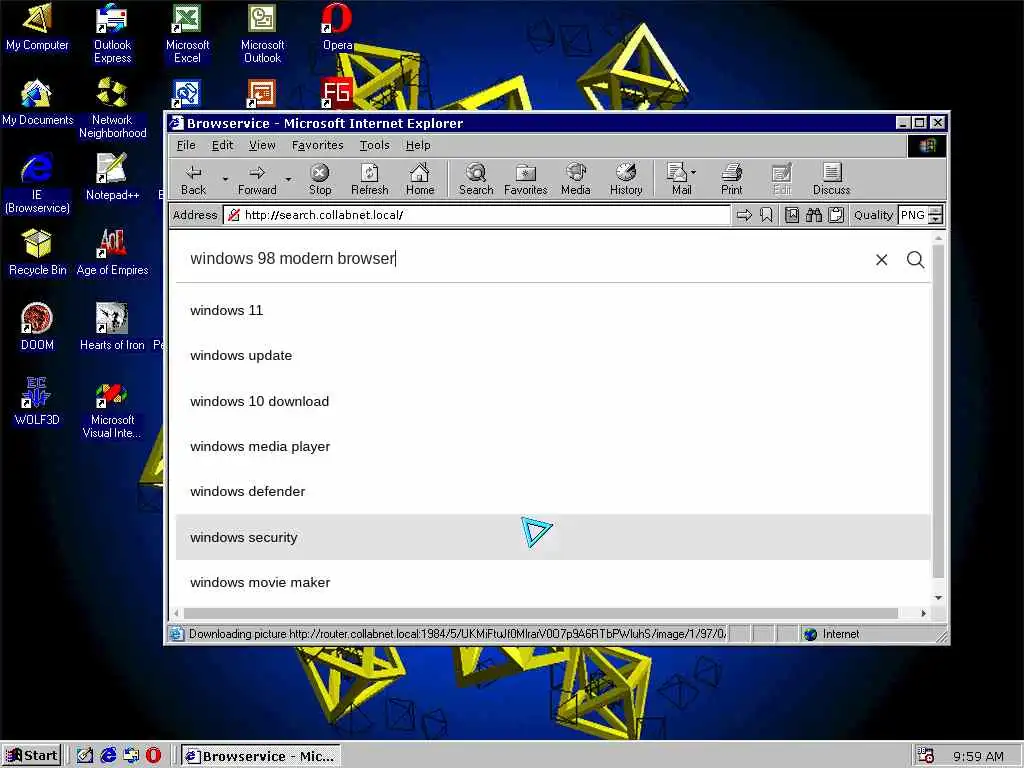Image resolution: width=1024 pixels, height=768 pixels.
Task: Select the Microsoft Outlook desktop icon
Action: [x=263, y=33]
